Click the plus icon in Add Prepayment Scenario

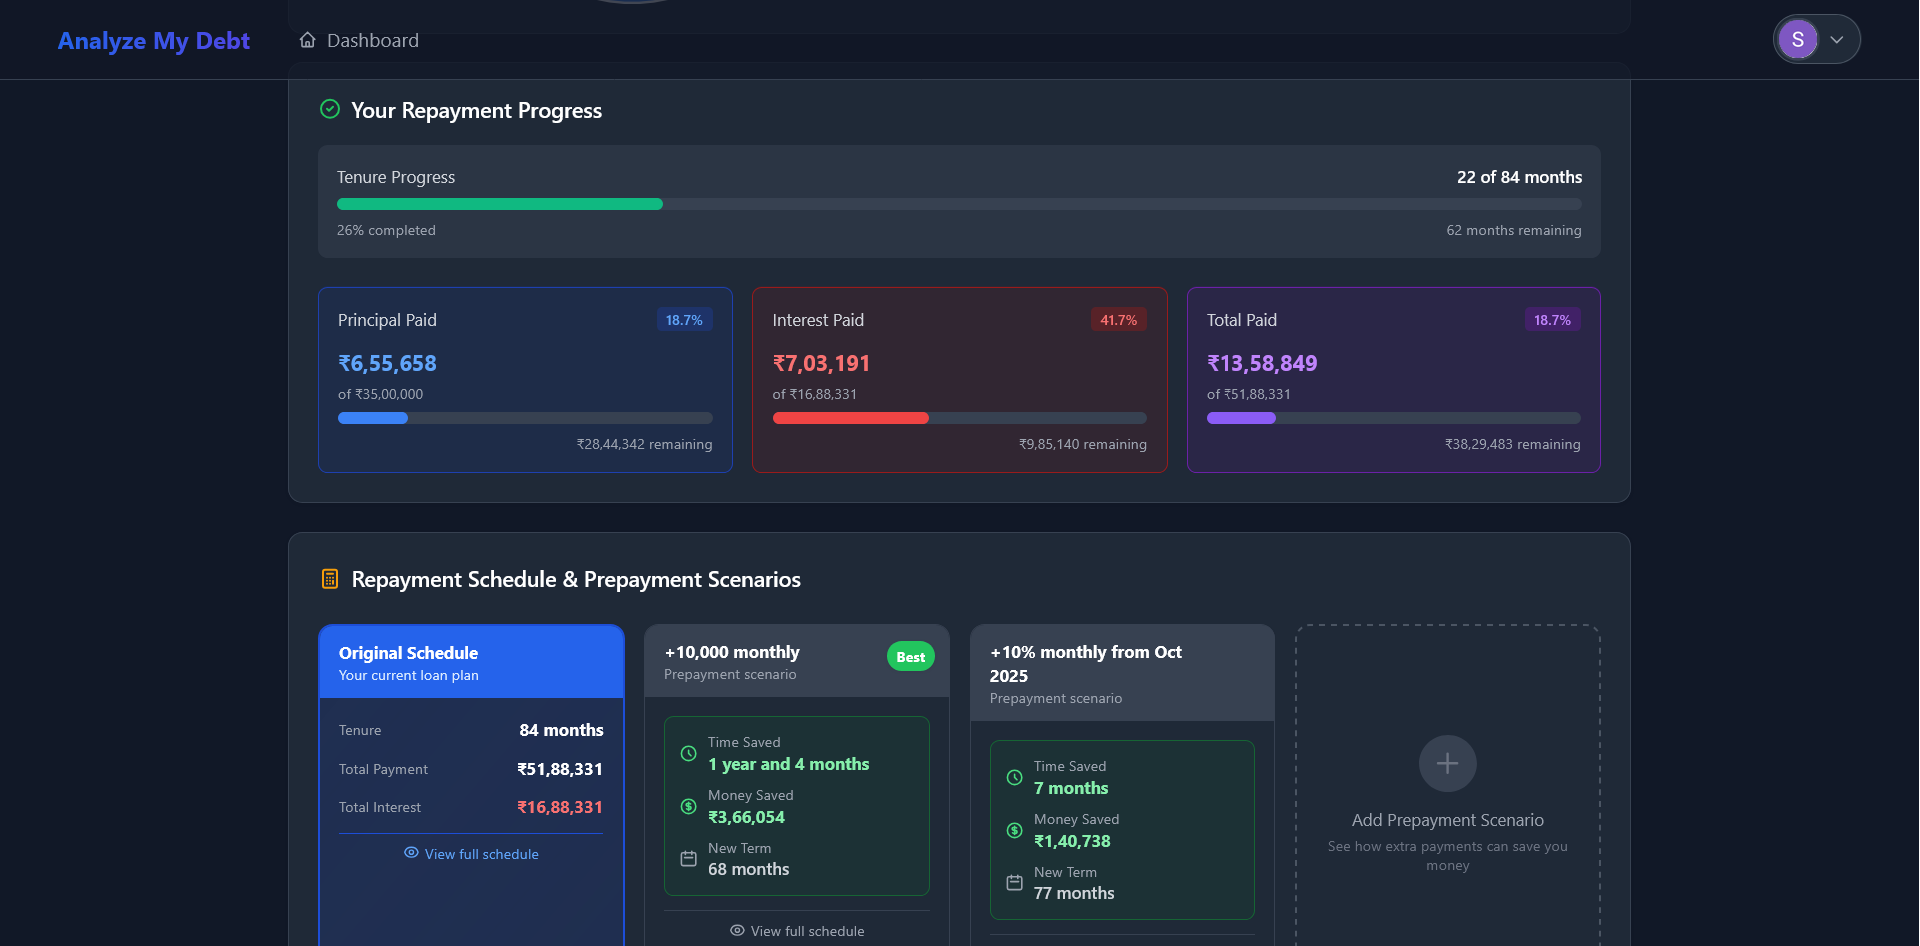1447,763
